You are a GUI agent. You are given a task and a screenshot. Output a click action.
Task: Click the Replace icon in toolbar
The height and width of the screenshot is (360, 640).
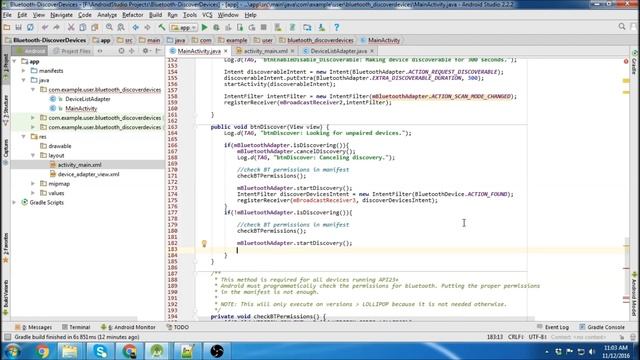pyautogui.click(x=121, y=27)
